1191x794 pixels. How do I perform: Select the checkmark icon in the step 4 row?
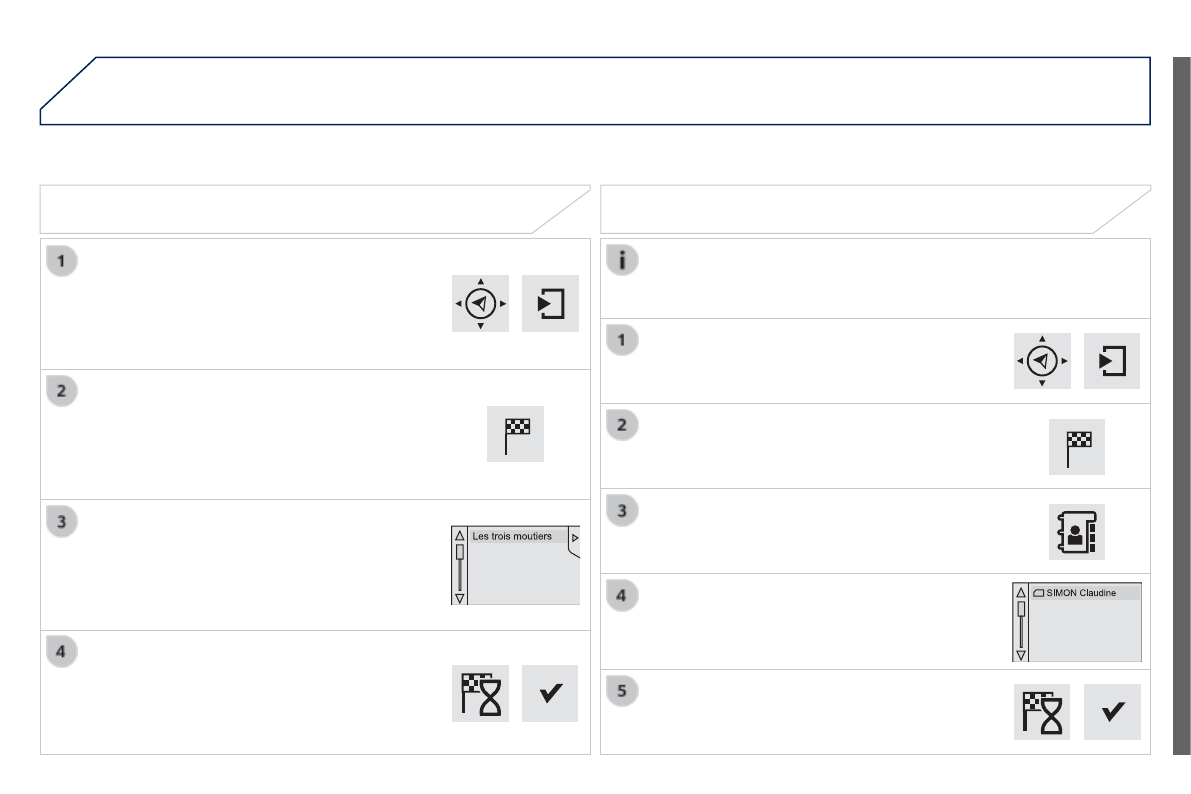click(550, 692)
